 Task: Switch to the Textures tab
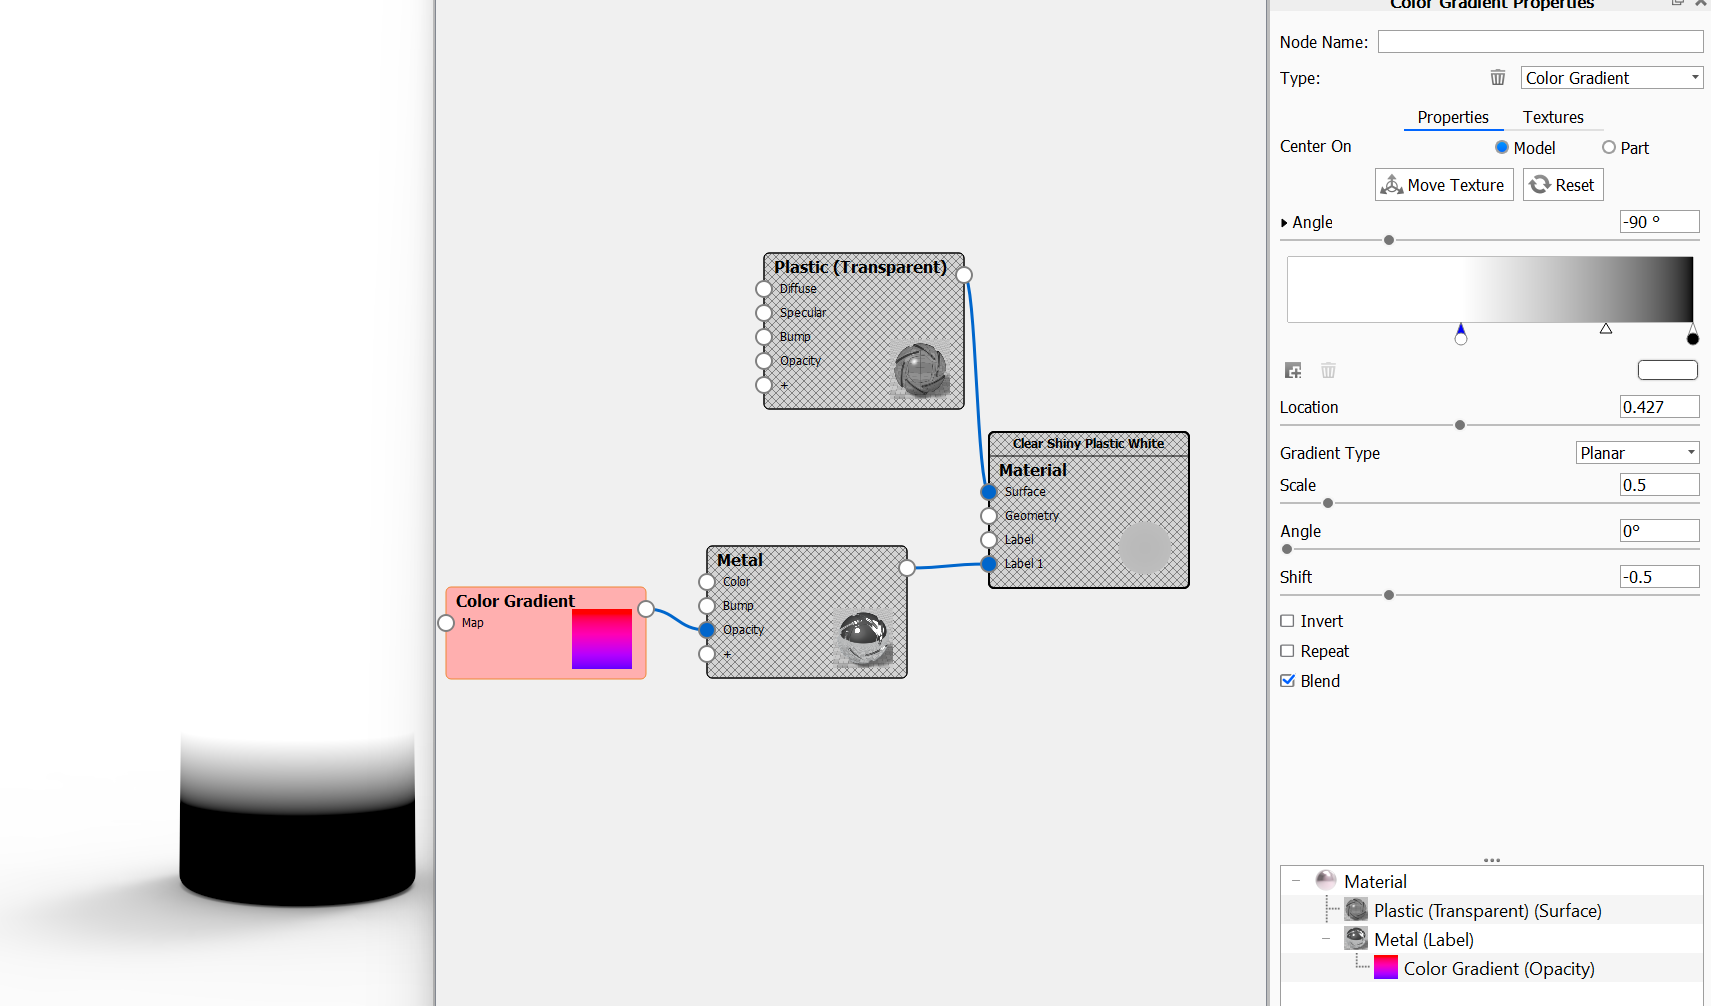click(1553, 117)
